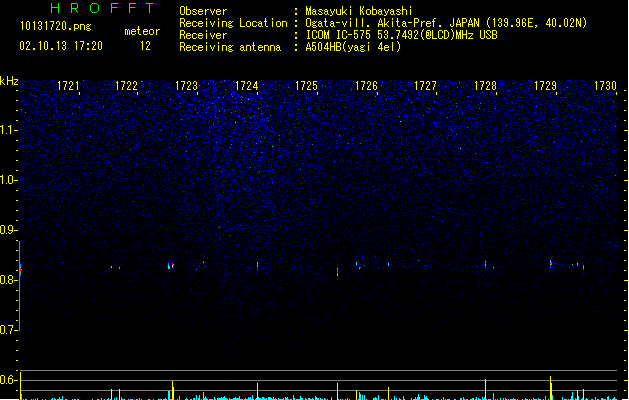Click the 1725 time marker
The height and width of the screenshot is (400, 629).
tap(306, 86)
